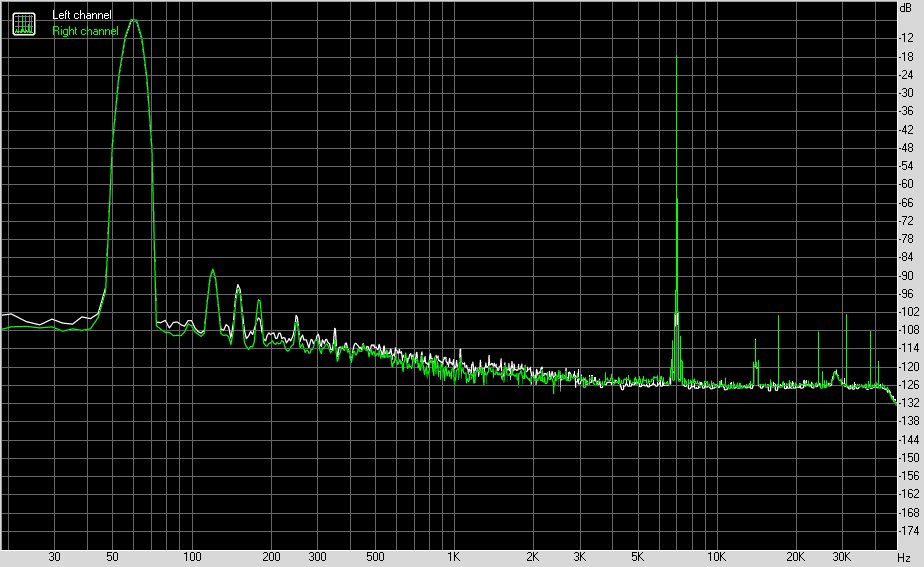
Task: Click the '300' frequency axis label
Action: point(318,557)
